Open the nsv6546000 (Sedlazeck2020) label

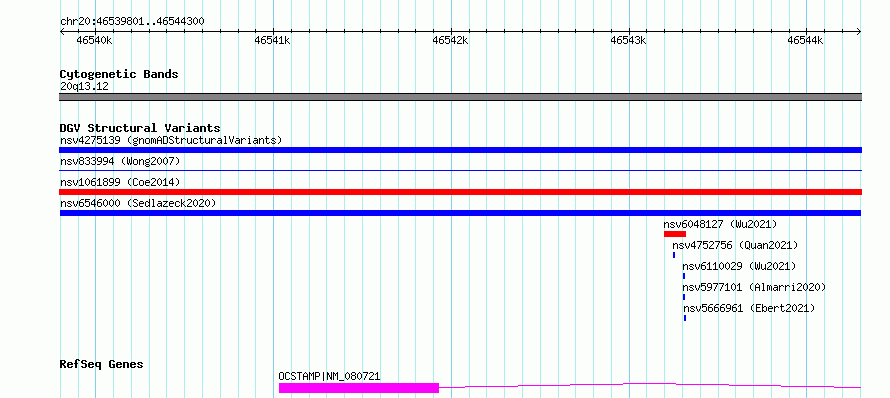[138, 203]
